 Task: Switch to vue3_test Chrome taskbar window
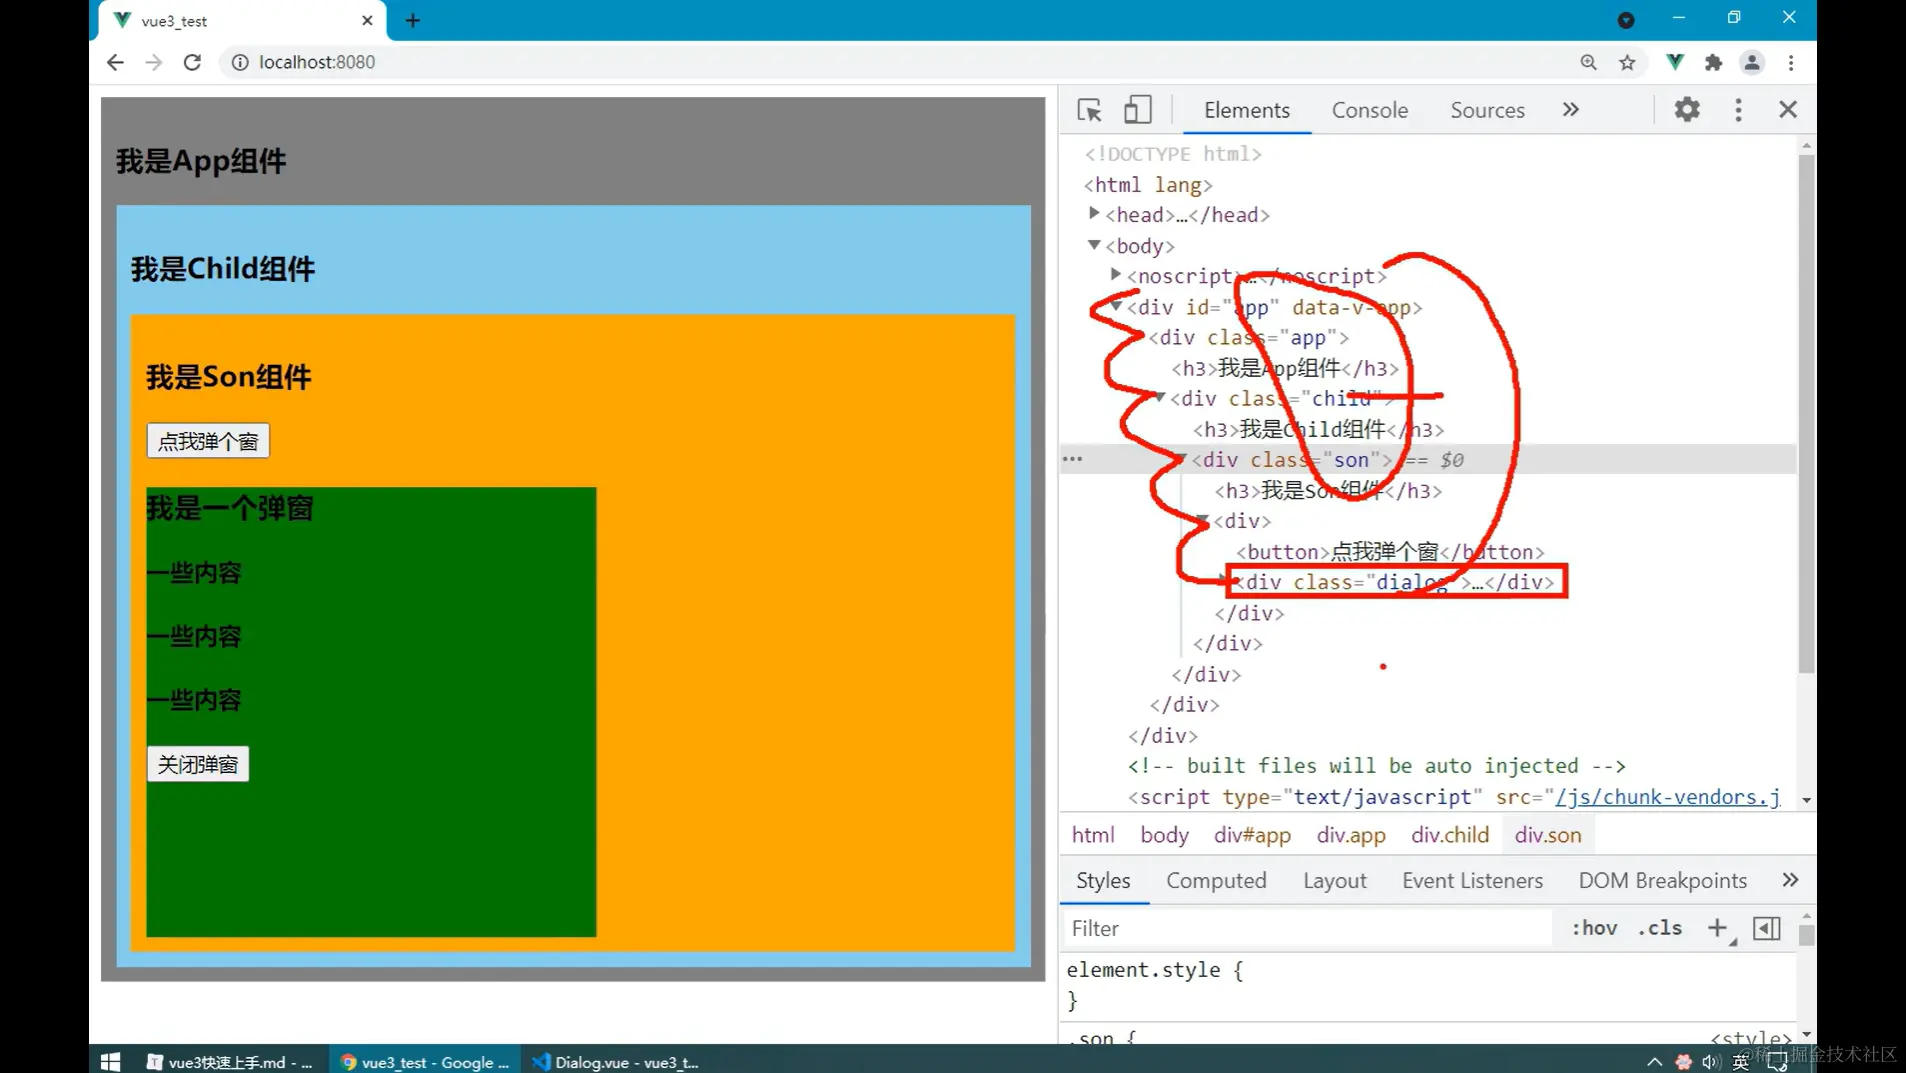[425, 1062]
